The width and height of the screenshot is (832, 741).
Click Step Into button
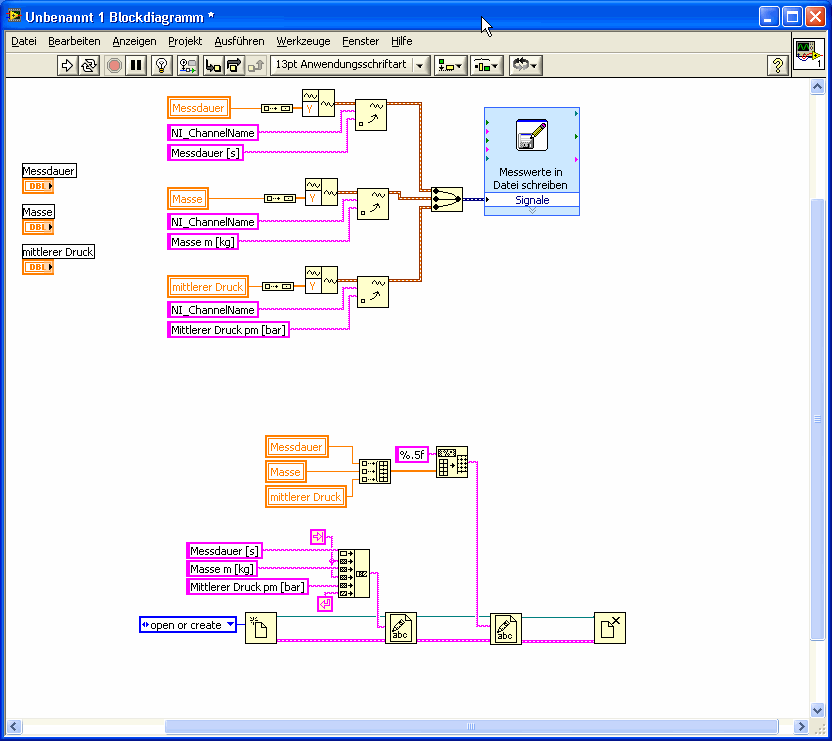[x=213, y=65]
